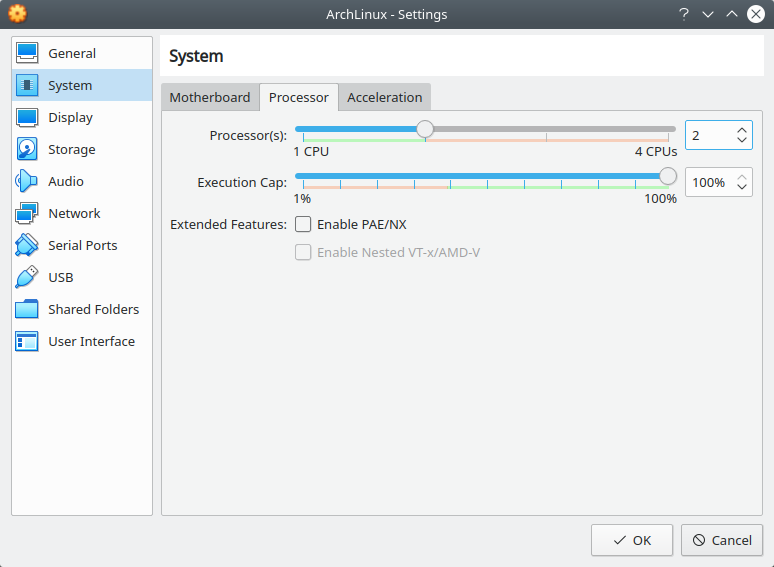This screenshot has height=567, width=774.
Task: Switch to the Acceleration tab
Action: [x=385, y=97]
